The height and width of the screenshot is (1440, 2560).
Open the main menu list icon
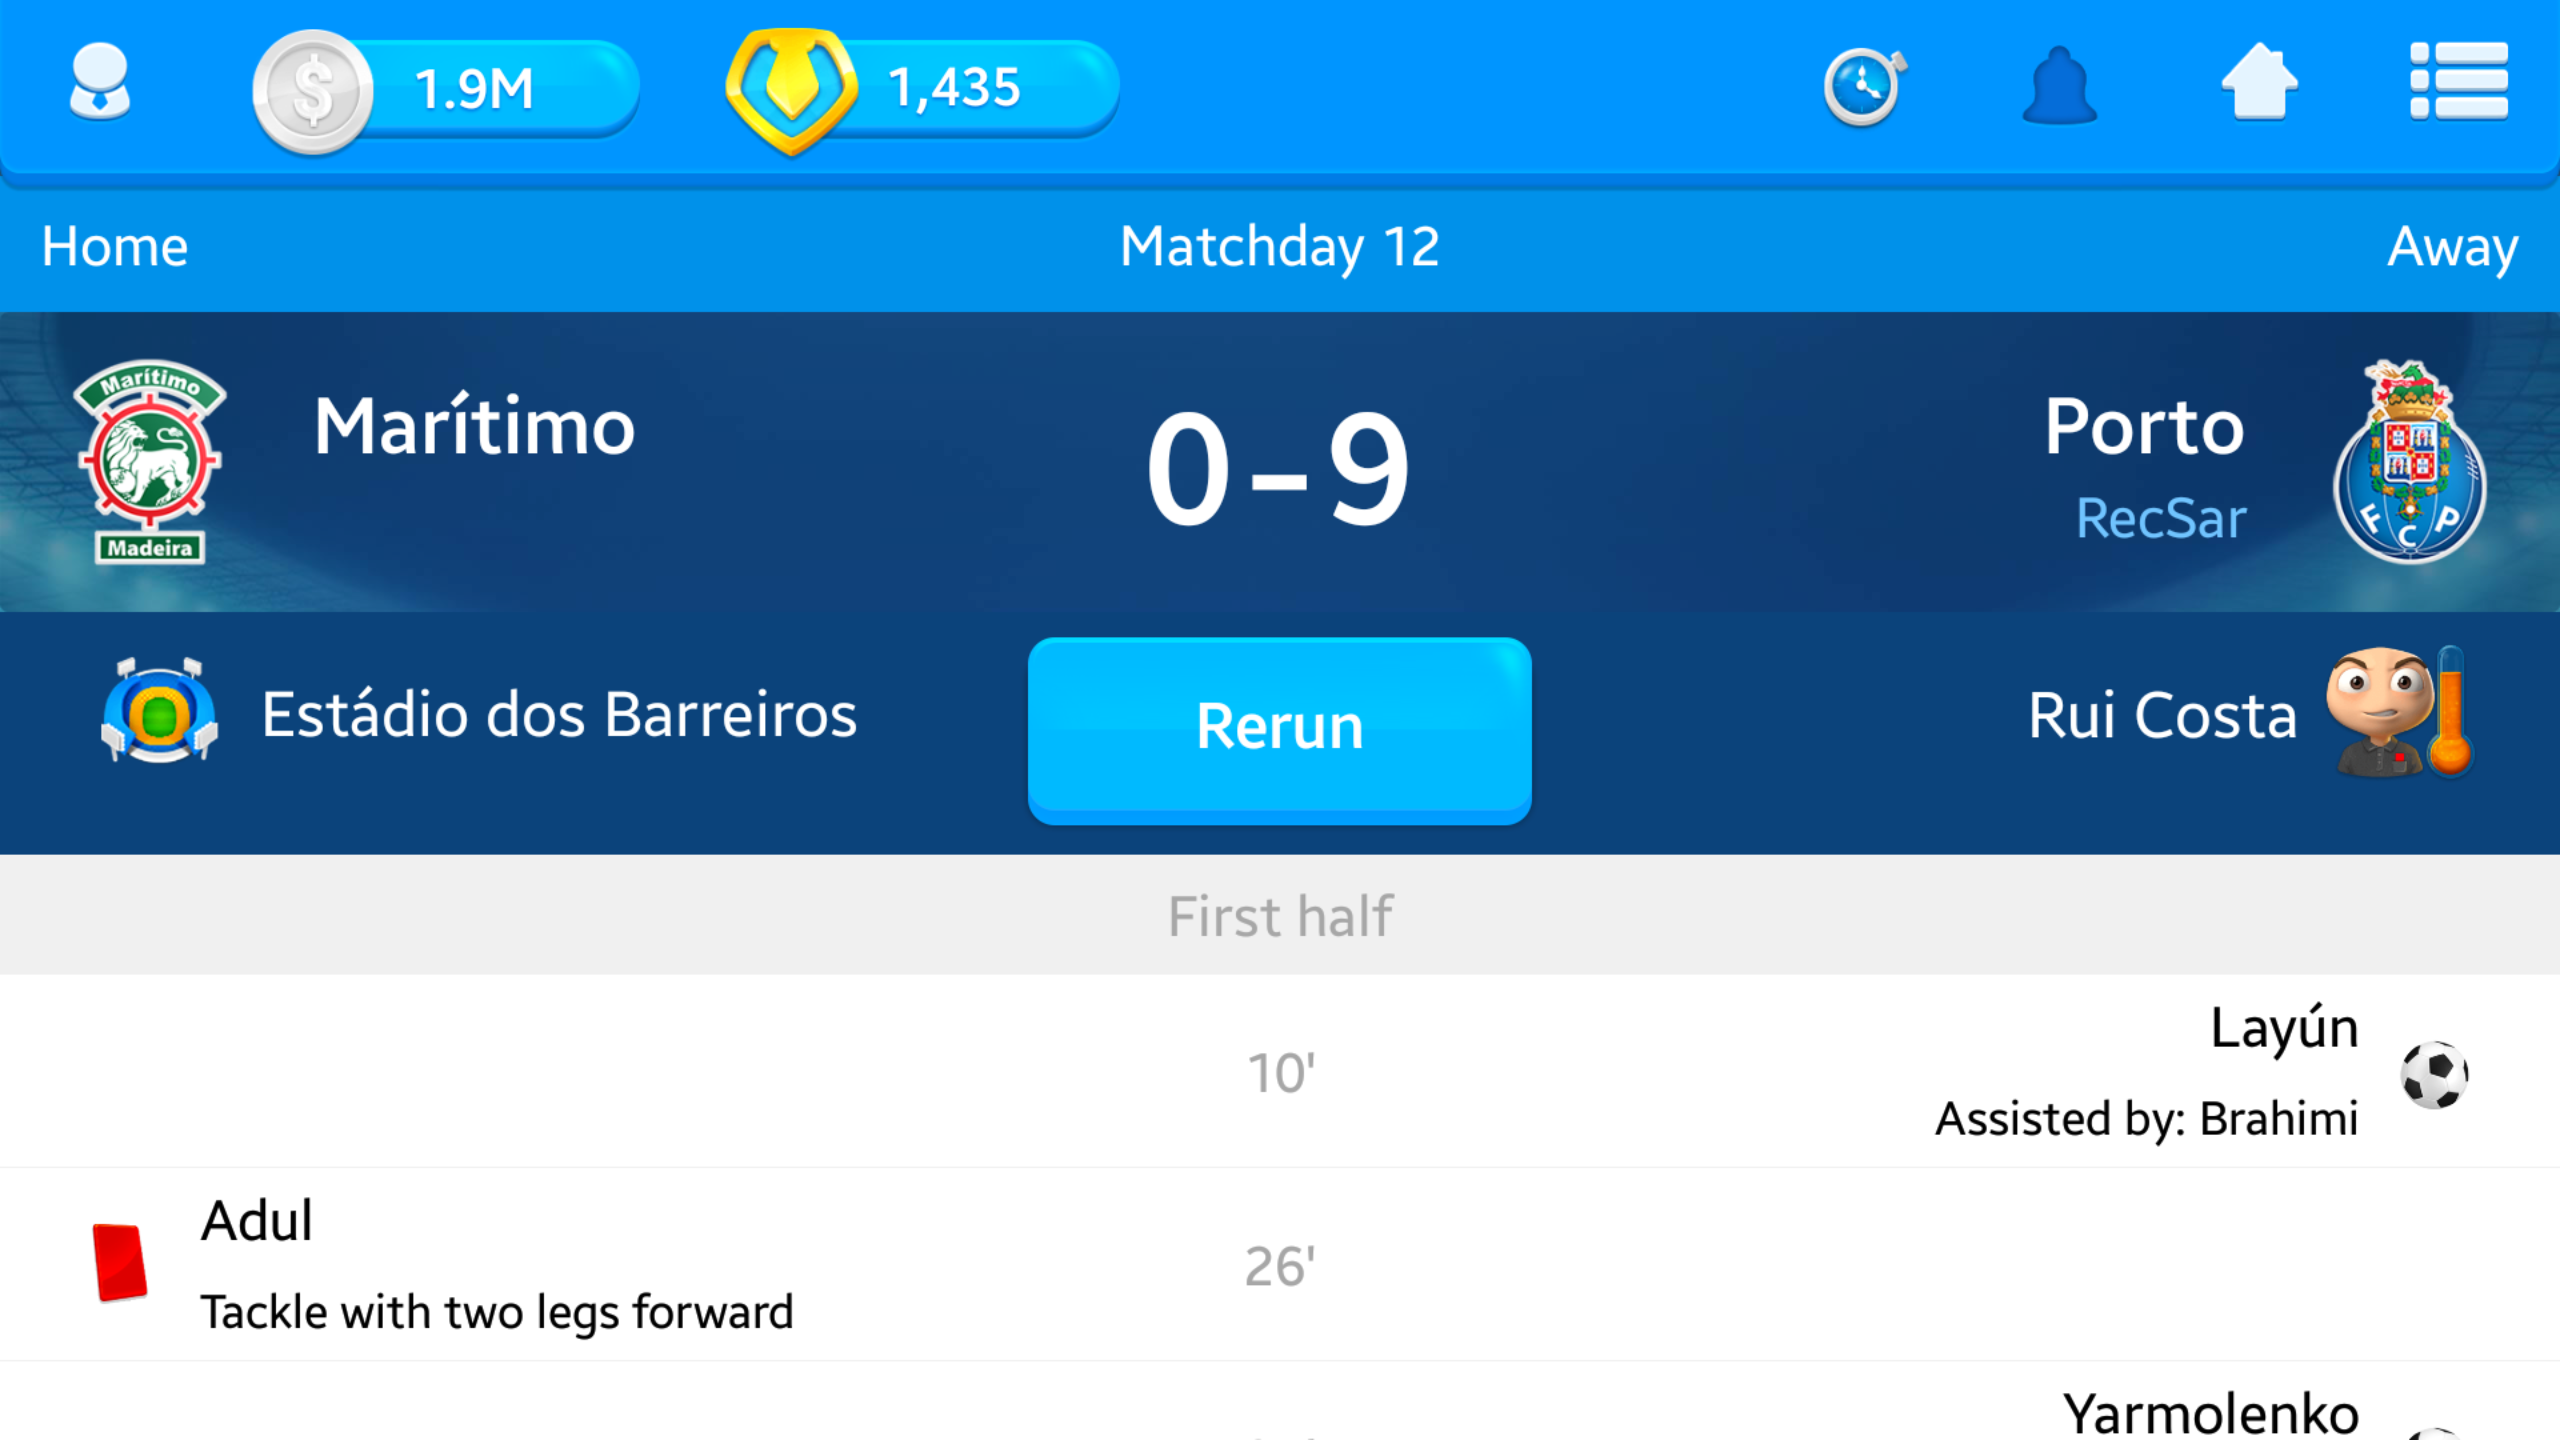tap(2458, 82)
